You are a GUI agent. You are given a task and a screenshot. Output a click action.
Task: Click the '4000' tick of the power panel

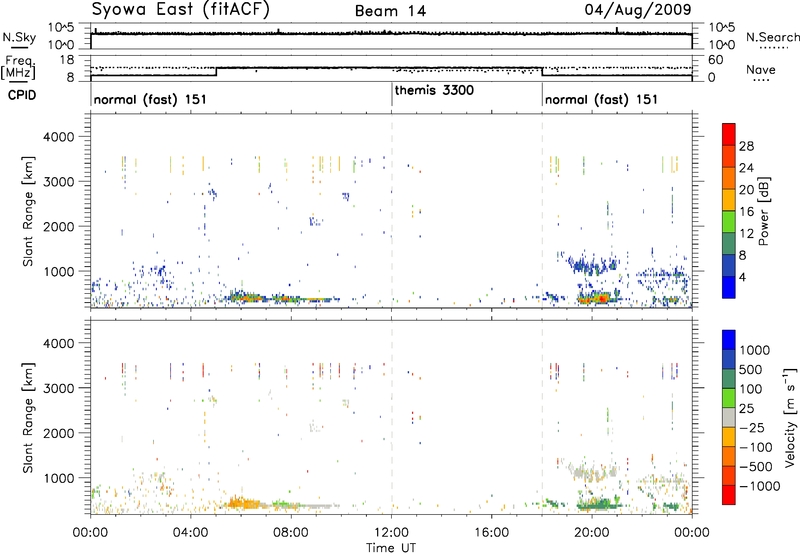click(58, 137)
